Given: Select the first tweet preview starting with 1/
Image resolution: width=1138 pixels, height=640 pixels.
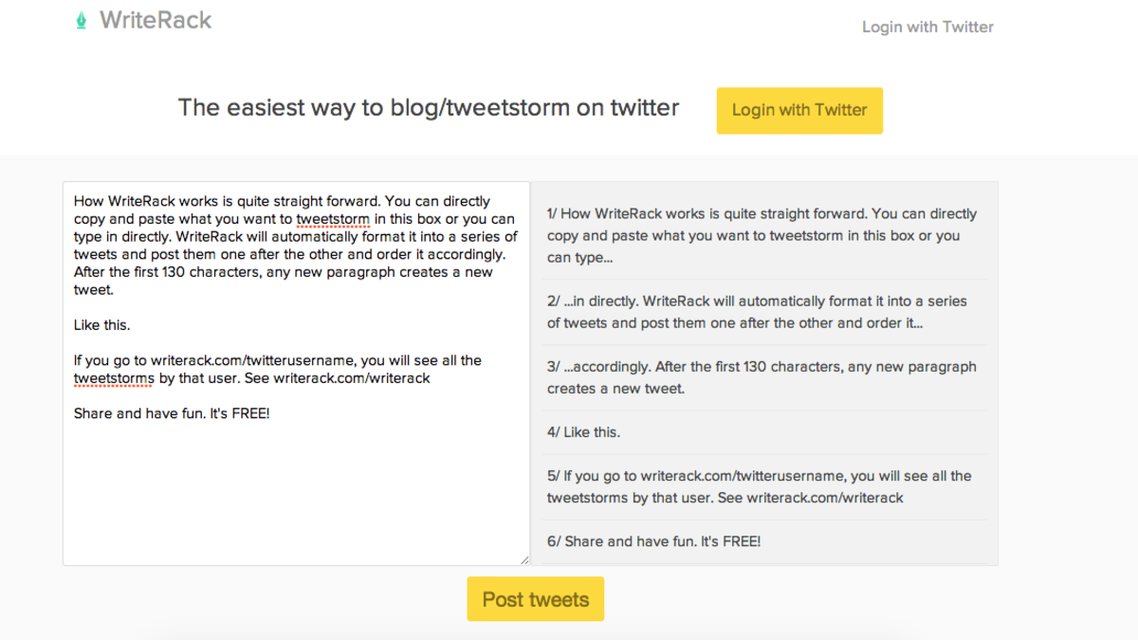Looking at the screenshot, I should pyautogui.click(x=764, y=236).
